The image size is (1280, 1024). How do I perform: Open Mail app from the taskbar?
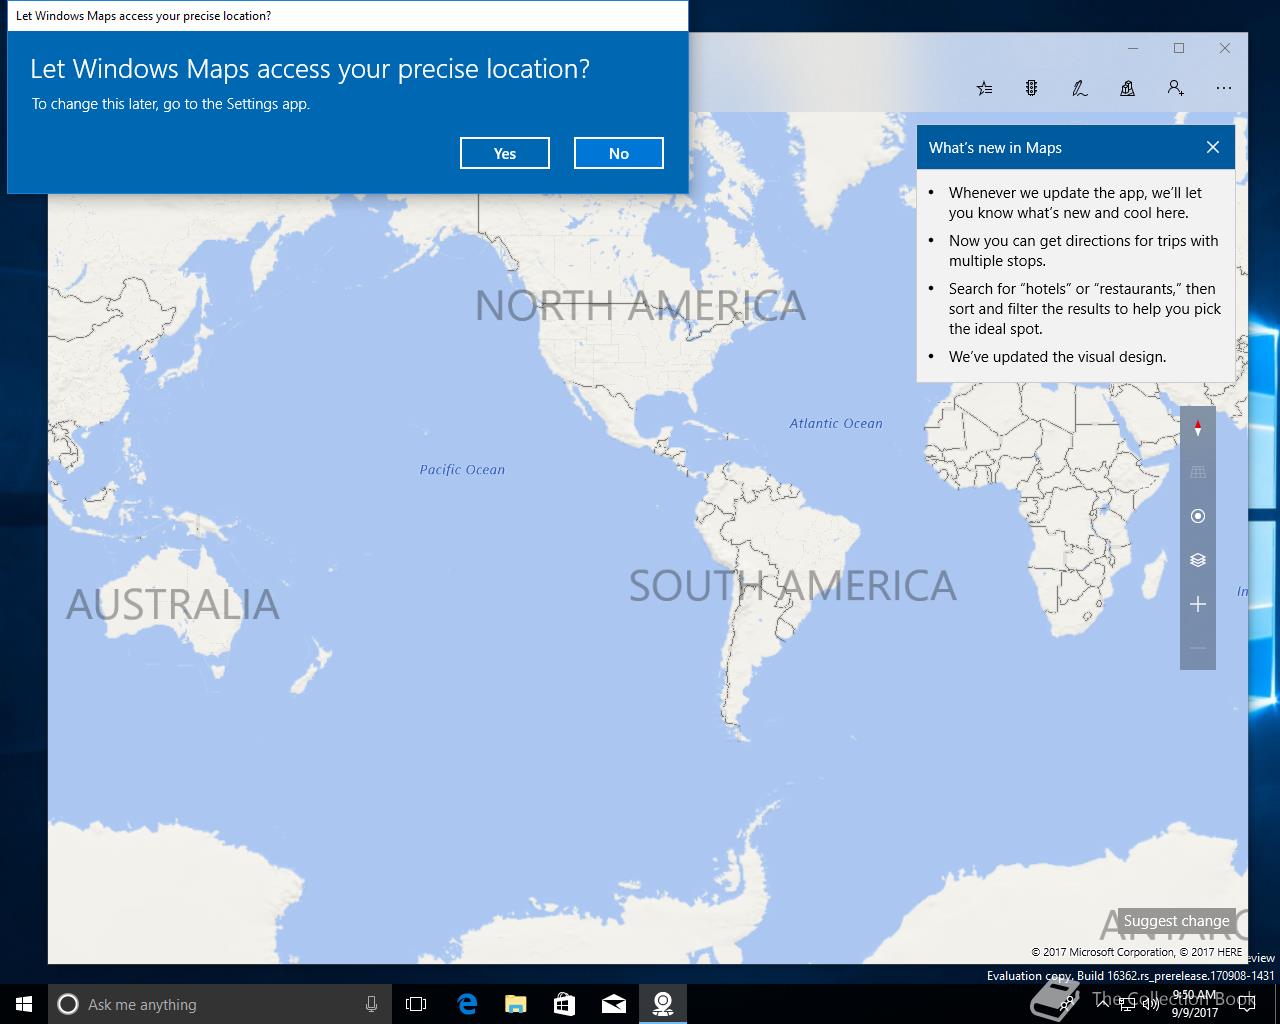(613, 1004)
